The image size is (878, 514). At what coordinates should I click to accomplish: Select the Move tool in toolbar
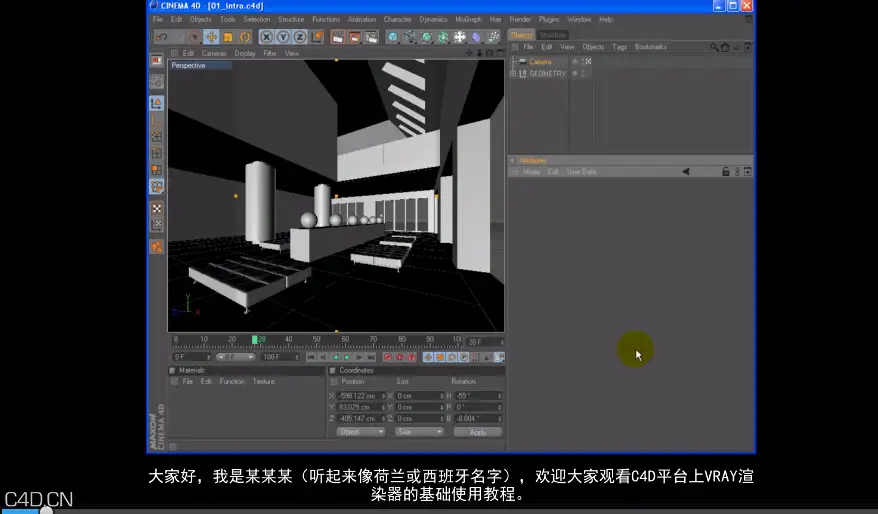click(211, 38)
